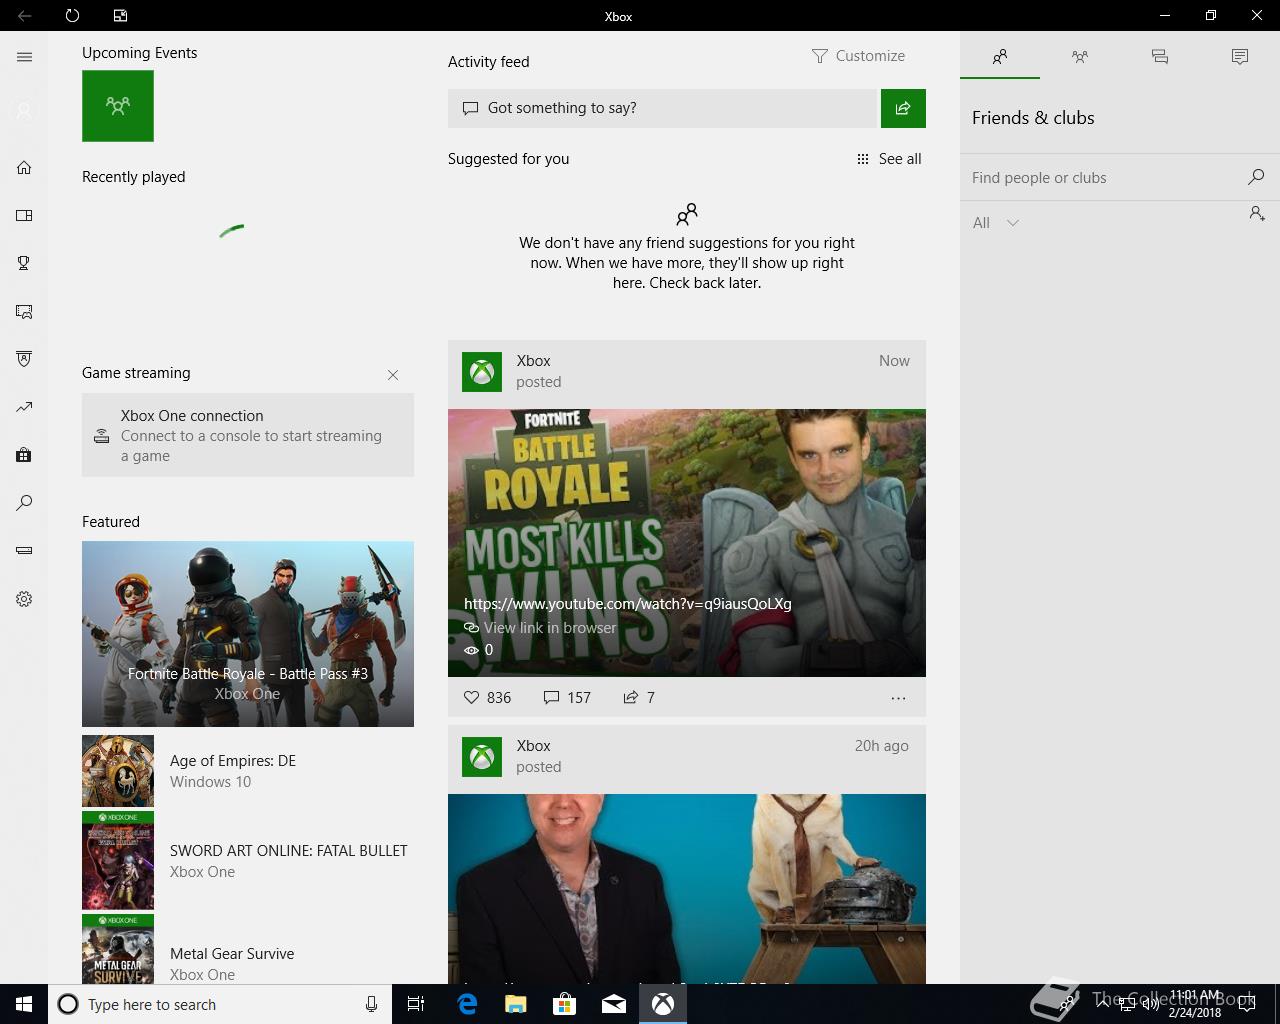1280x1024 pixels.
Task: Click View link in browser
Action: pos(540,628)
